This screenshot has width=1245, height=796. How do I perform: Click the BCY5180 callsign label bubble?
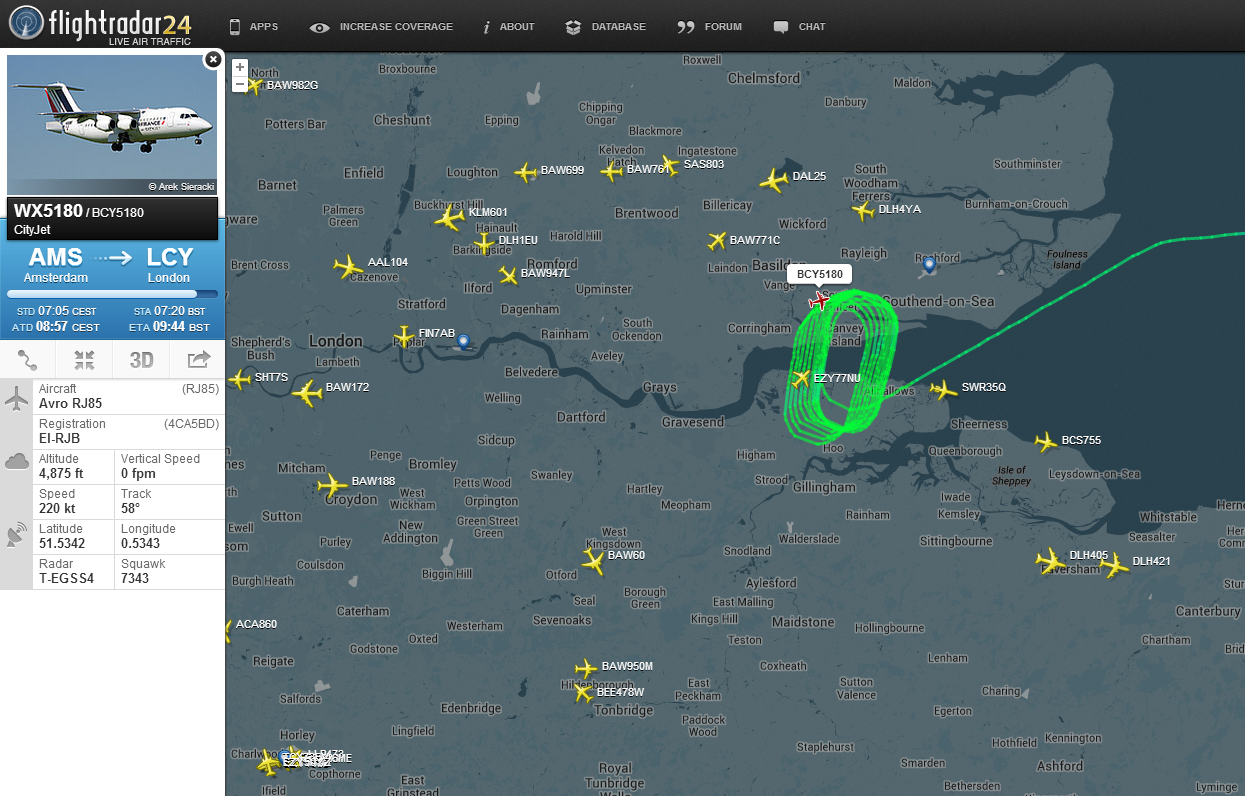820,274
